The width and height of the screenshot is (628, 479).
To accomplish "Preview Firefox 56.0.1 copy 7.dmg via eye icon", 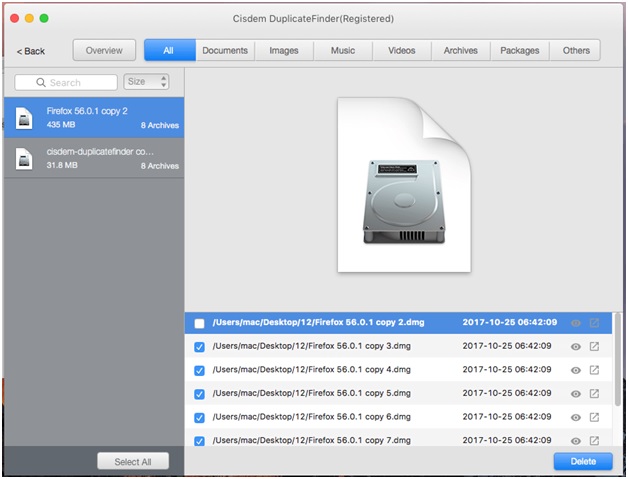I will pyautogui.click(x=576, y=441).
